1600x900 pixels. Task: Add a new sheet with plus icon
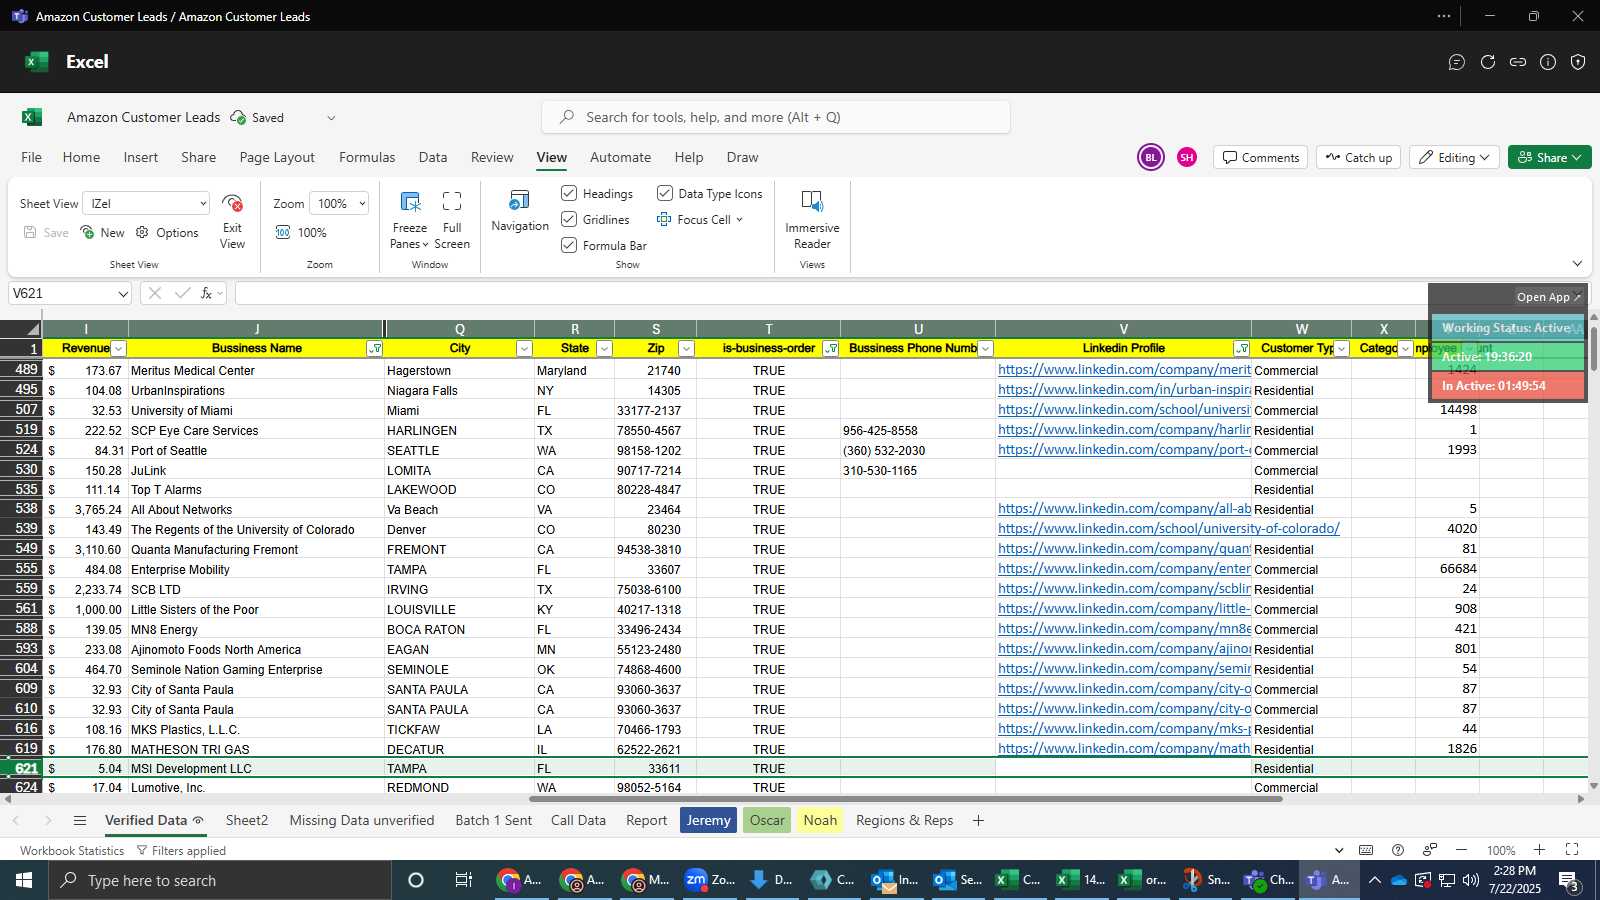click(x=978, y=820)
